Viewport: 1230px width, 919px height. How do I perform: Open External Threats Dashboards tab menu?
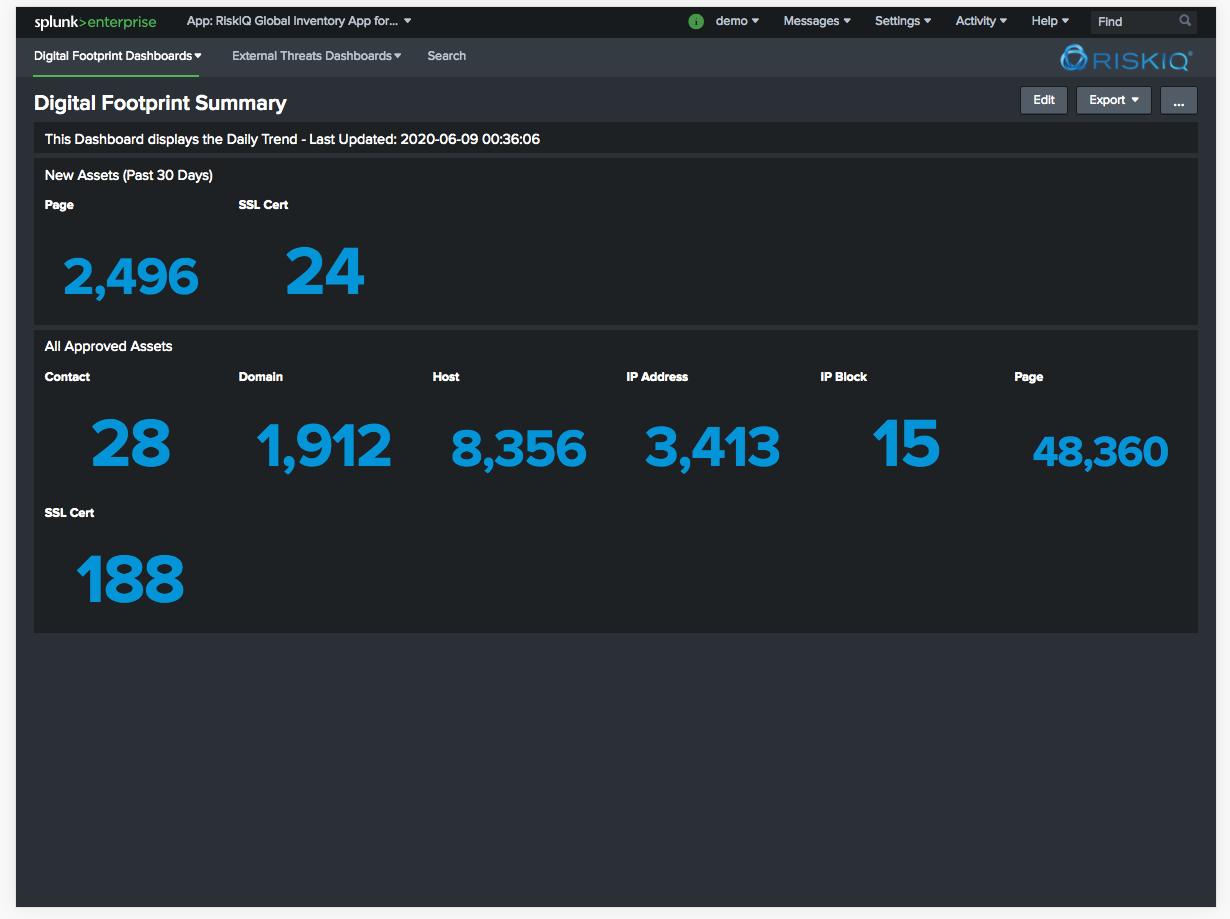click(x=316, y=56)
